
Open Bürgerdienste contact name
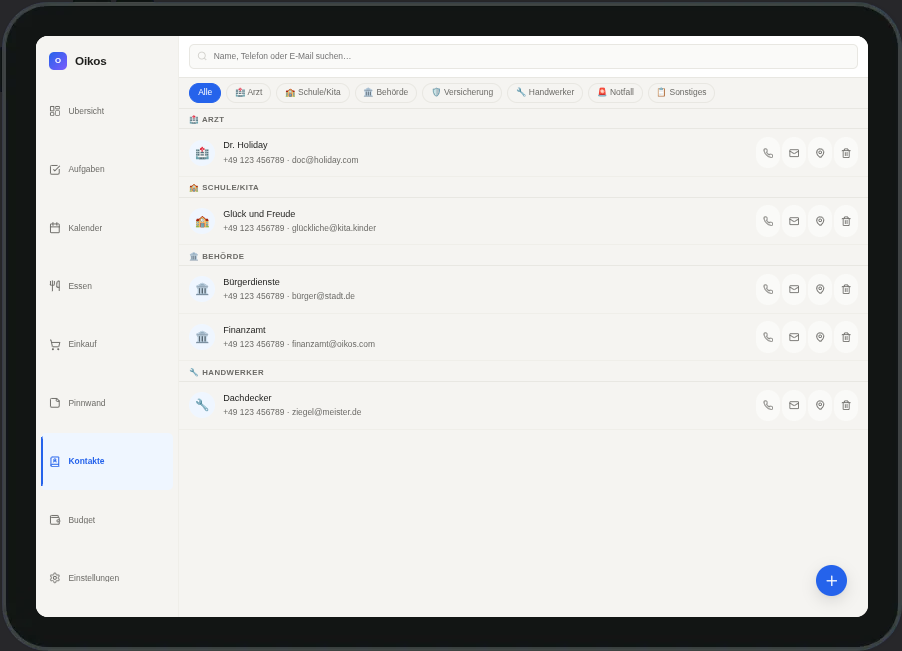(x=251, y=282)
